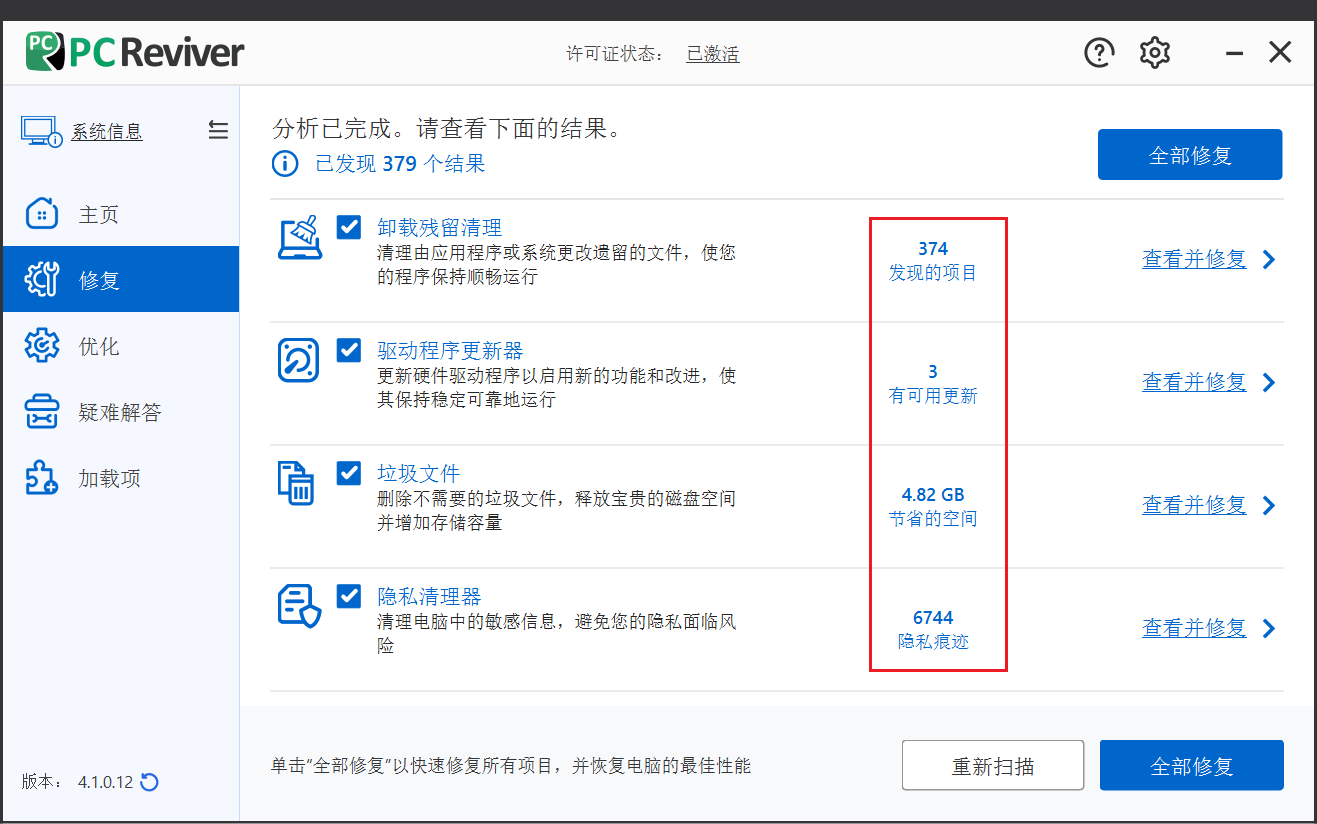Switch to the 优化 sidebar tab

coord(120,346)
